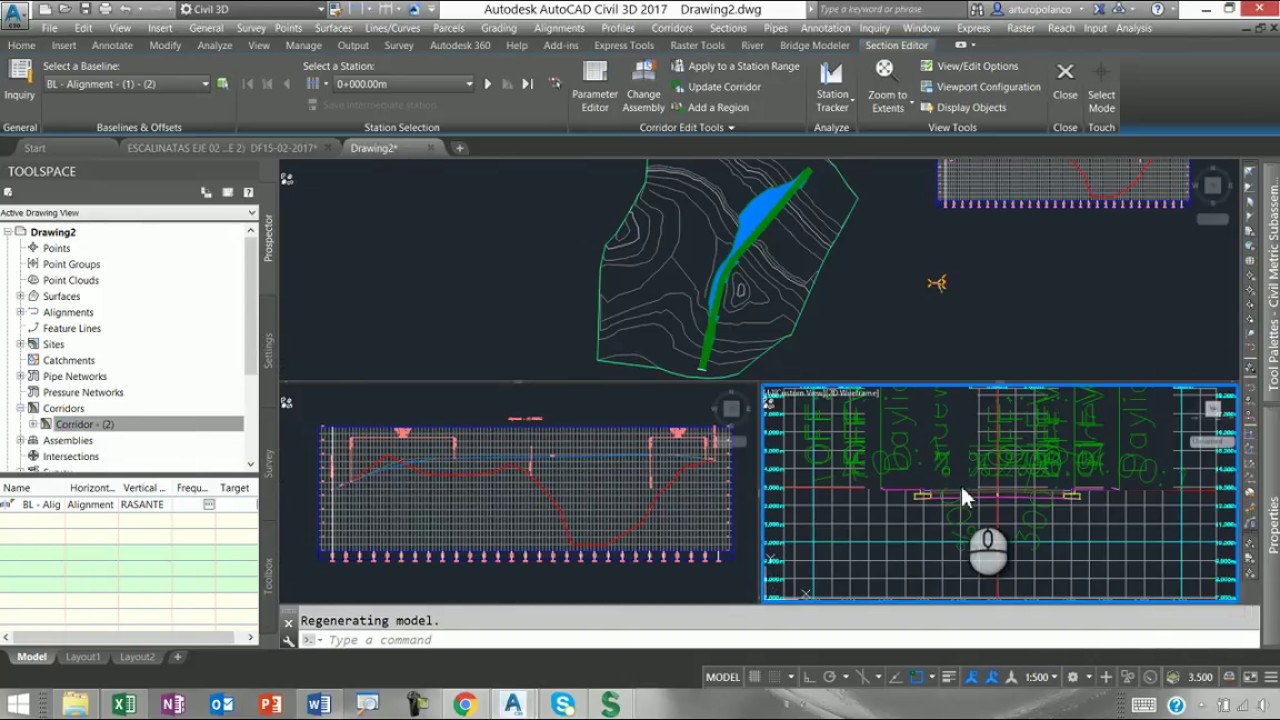Click Zoom to Extents
Image resolution: width=1280 pixels, height=720 pixels.
(887, 86)
